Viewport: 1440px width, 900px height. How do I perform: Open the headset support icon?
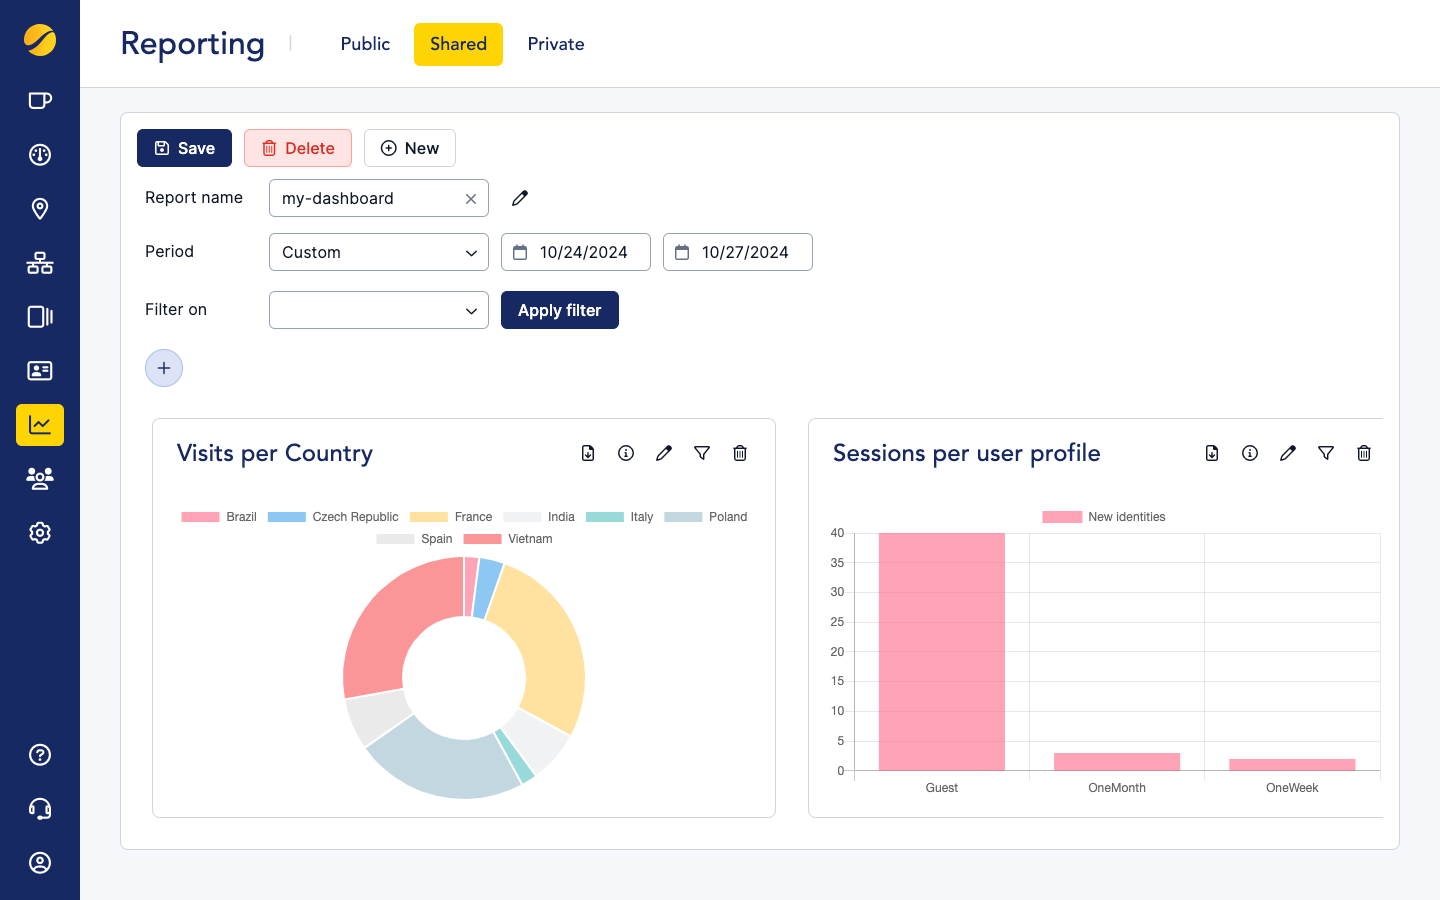click(x=40, y=809)
